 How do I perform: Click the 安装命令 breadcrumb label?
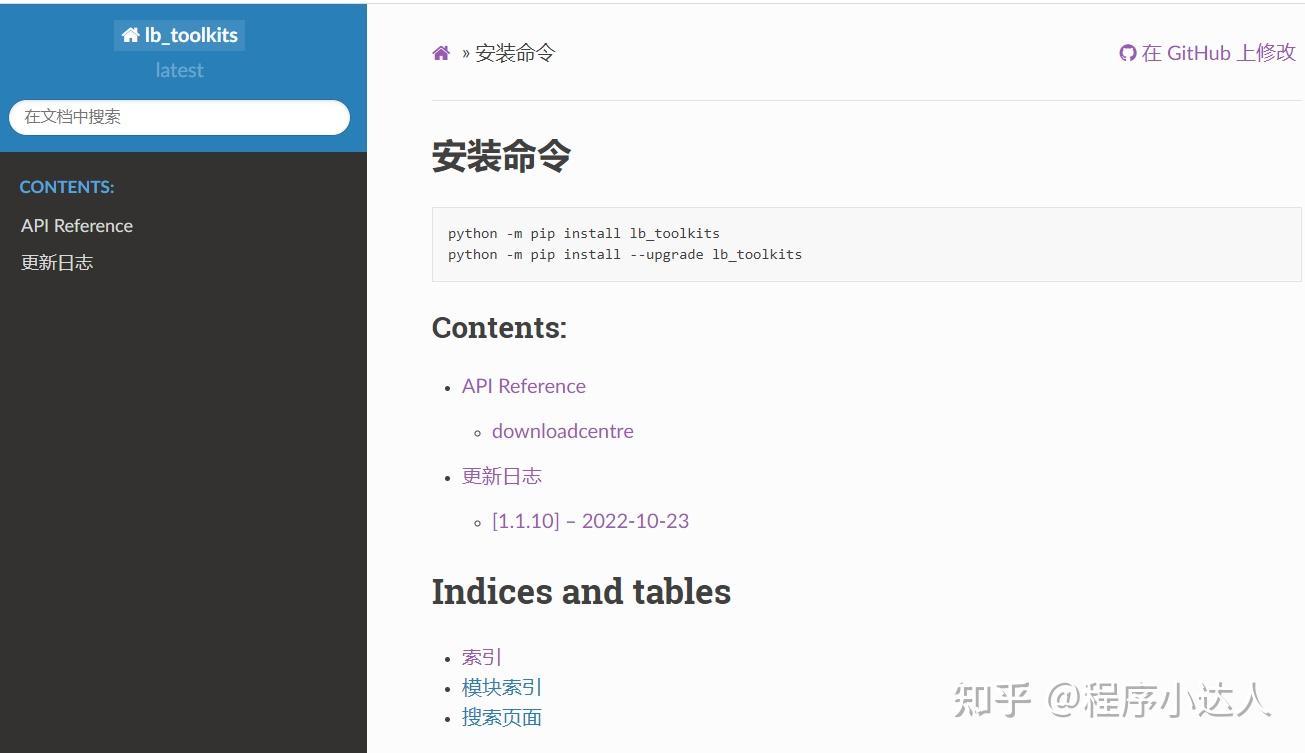[513, 53]
